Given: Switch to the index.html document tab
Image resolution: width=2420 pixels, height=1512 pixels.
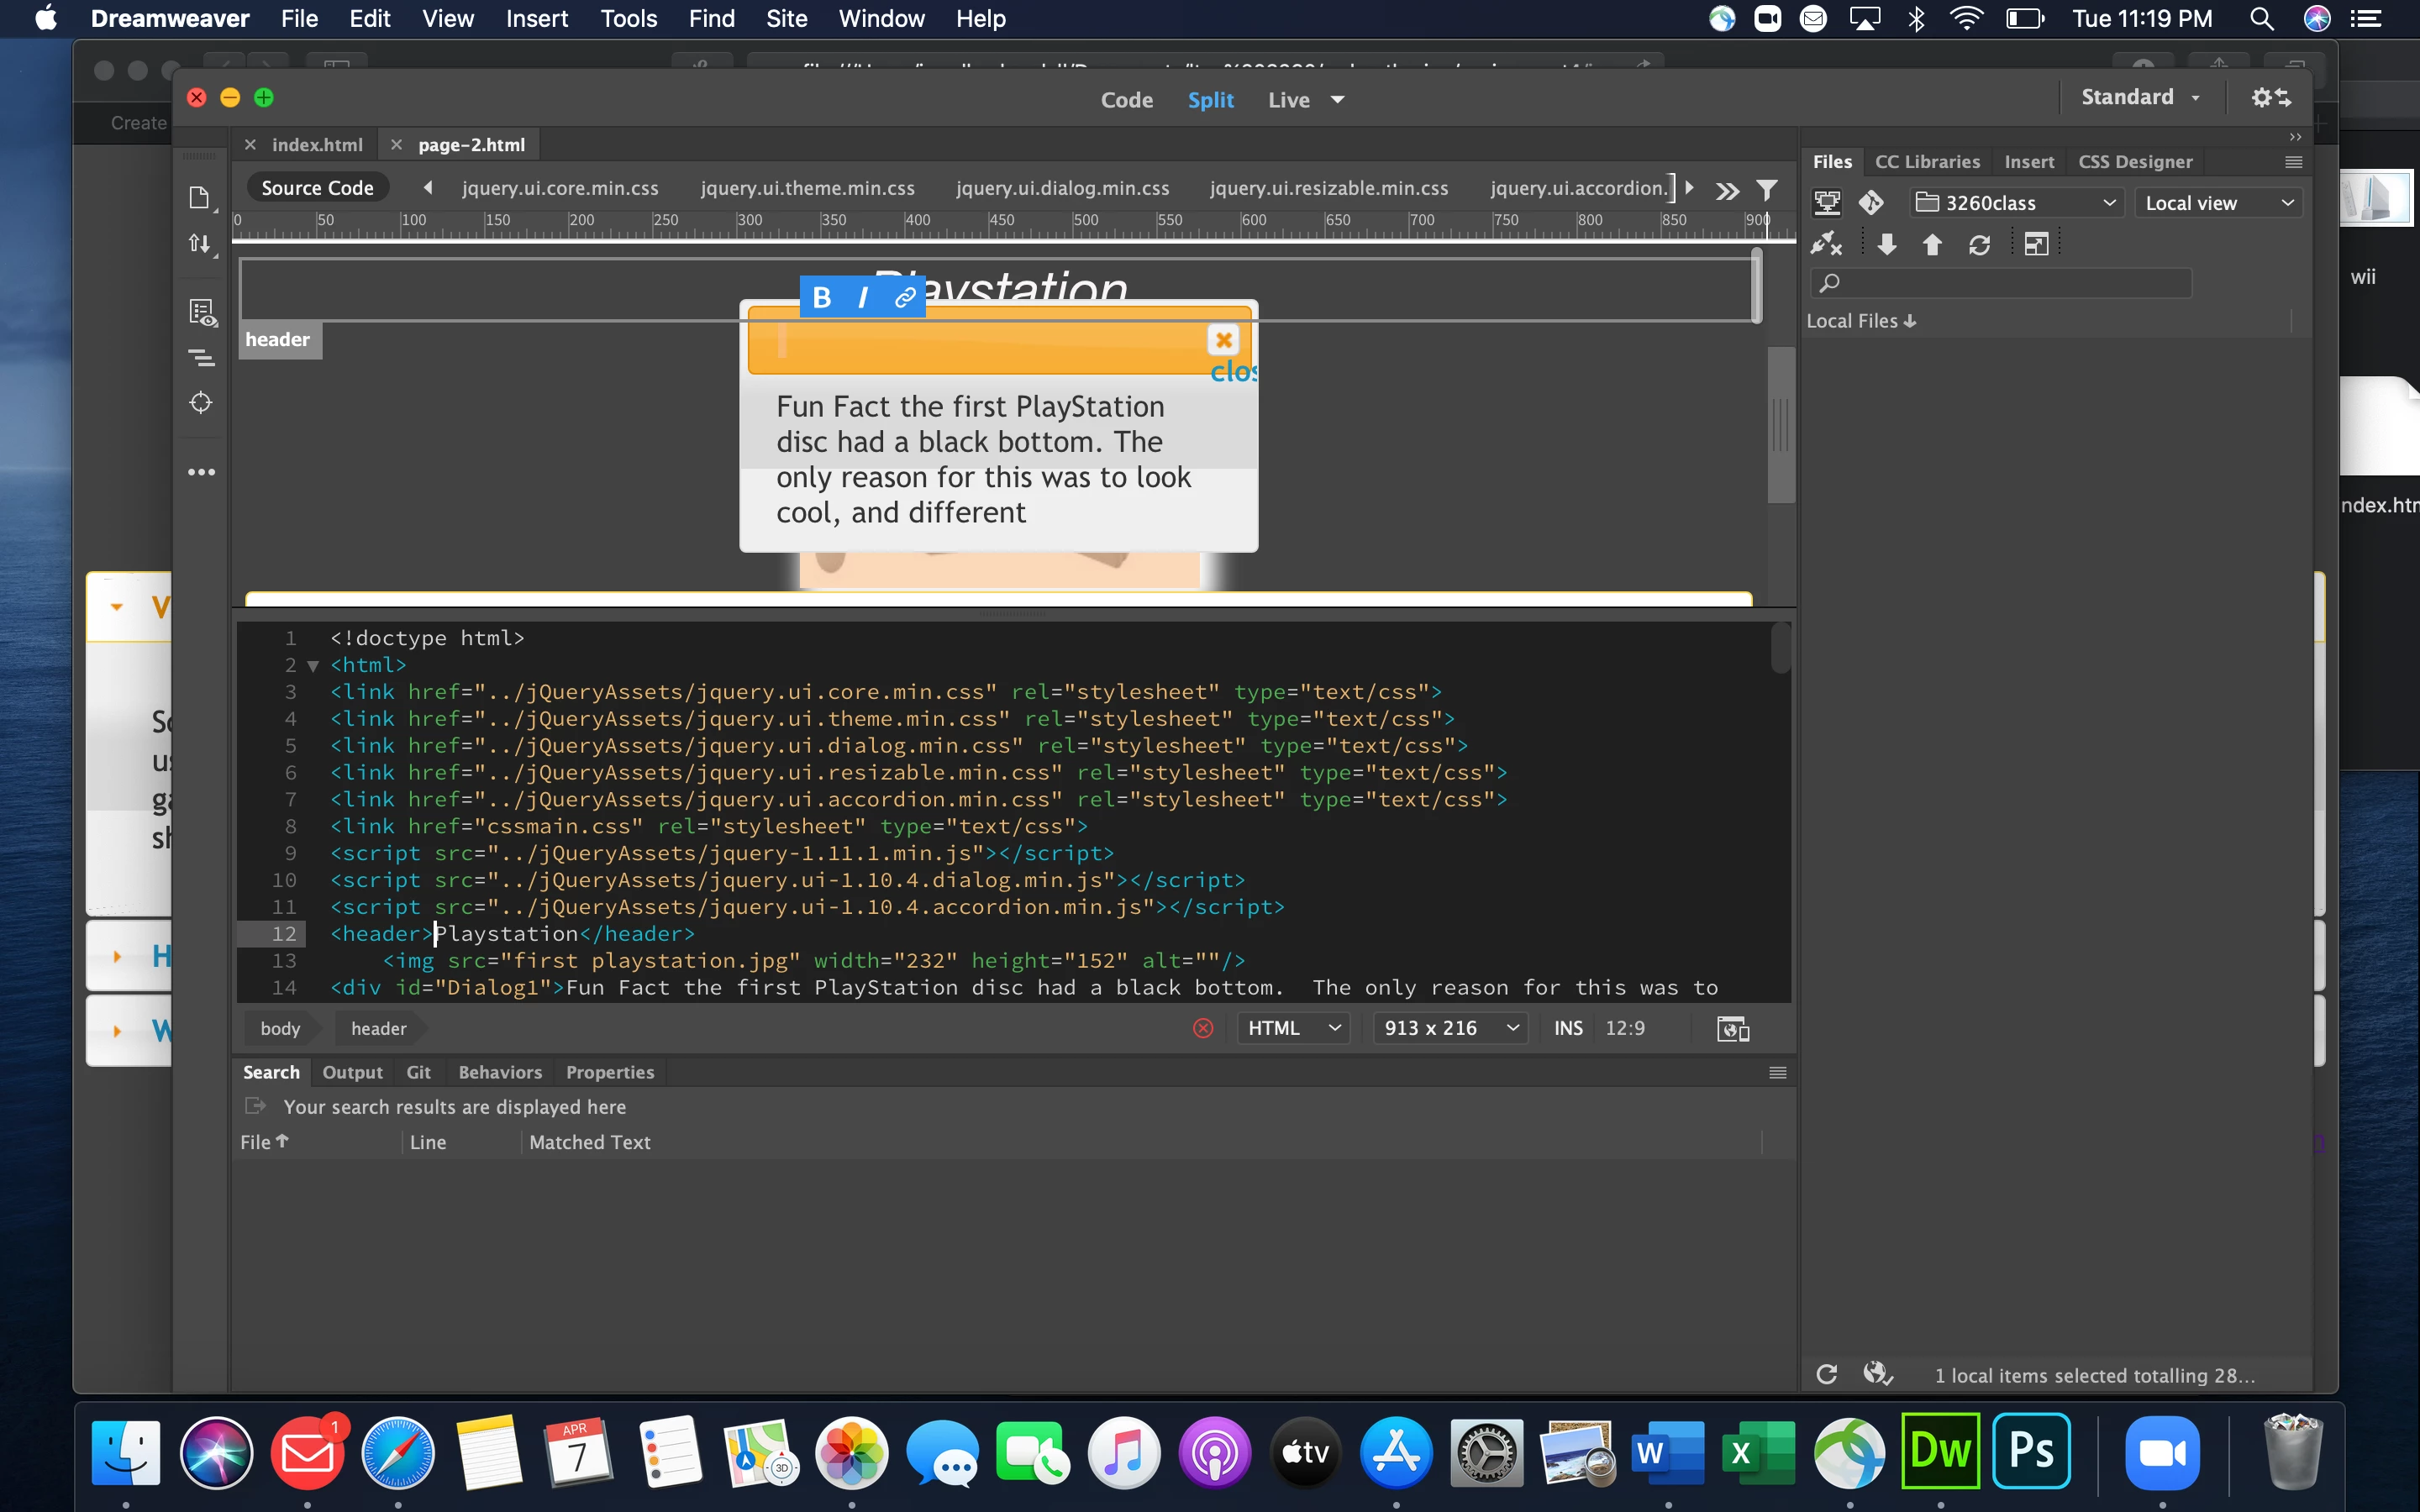Looking at the screenshot, I should (317, 145).
